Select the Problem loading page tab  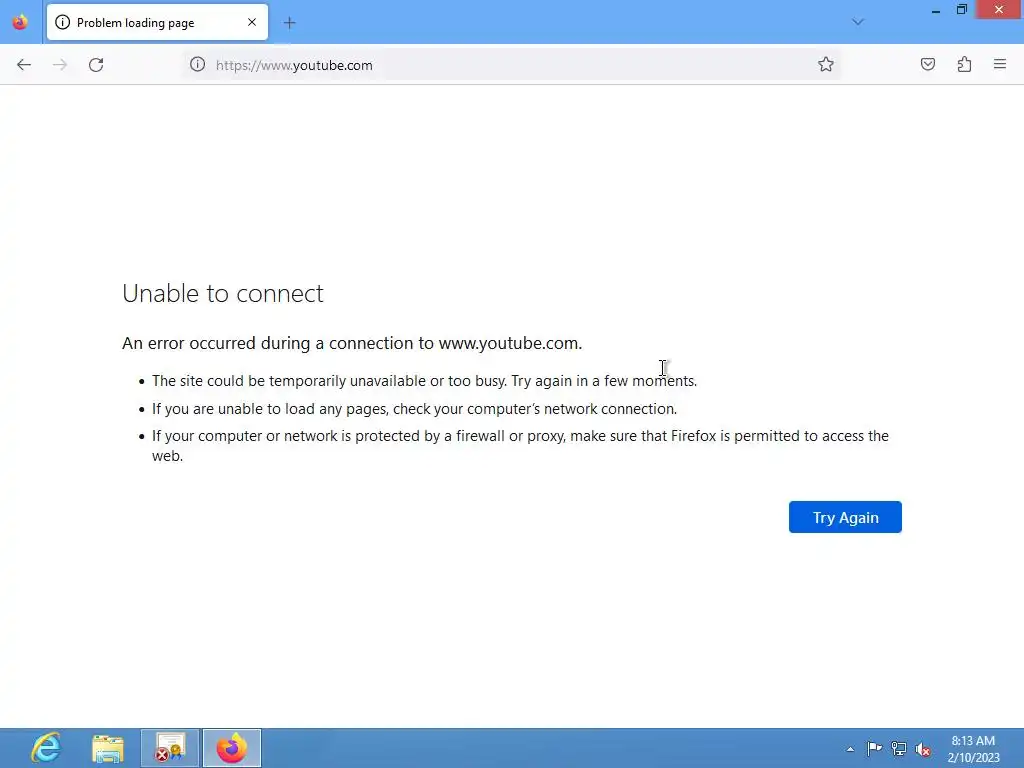coord(157,22)
